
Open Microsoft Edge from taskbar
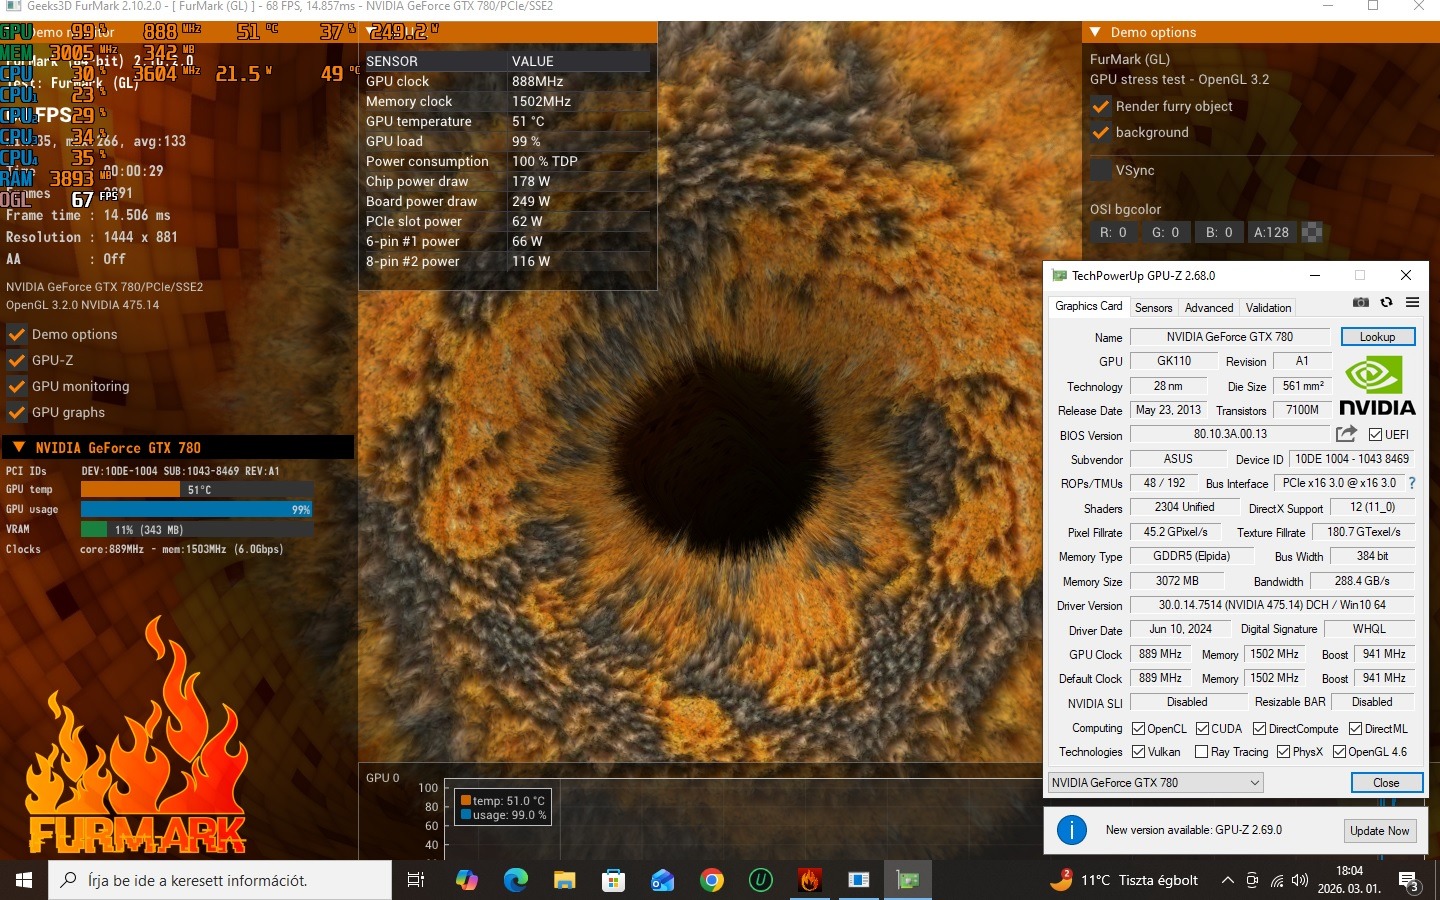[x=516, y=880]
